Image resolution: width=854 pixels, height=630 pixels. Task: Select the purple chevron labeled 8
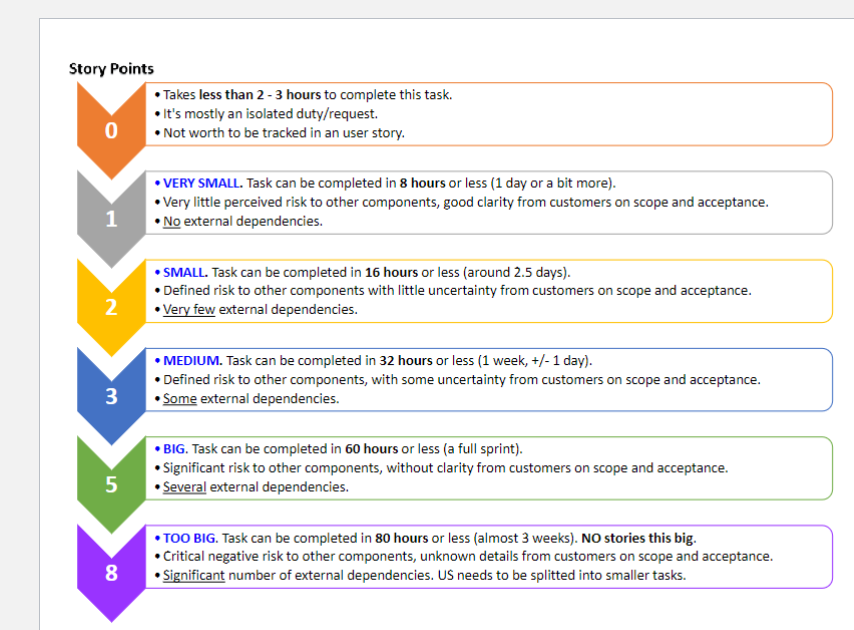[110, 573]
